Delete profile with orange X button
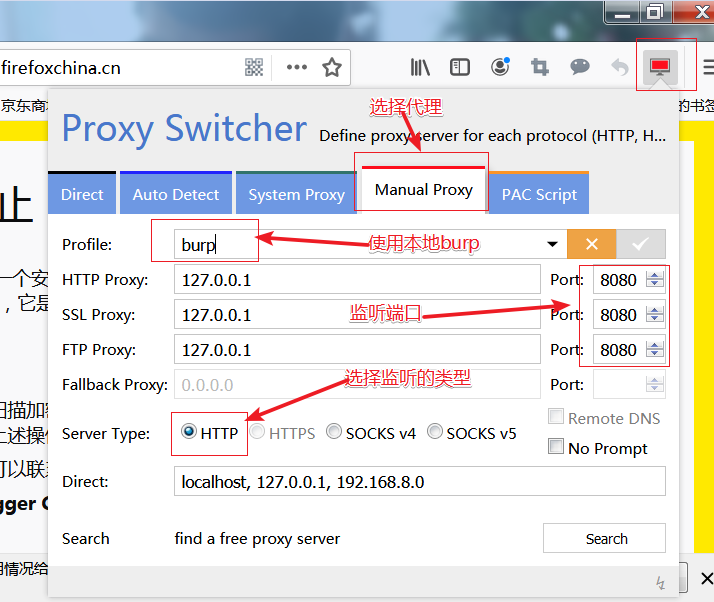The width and height of the screenshot is (714, 602). pos(592,244)
